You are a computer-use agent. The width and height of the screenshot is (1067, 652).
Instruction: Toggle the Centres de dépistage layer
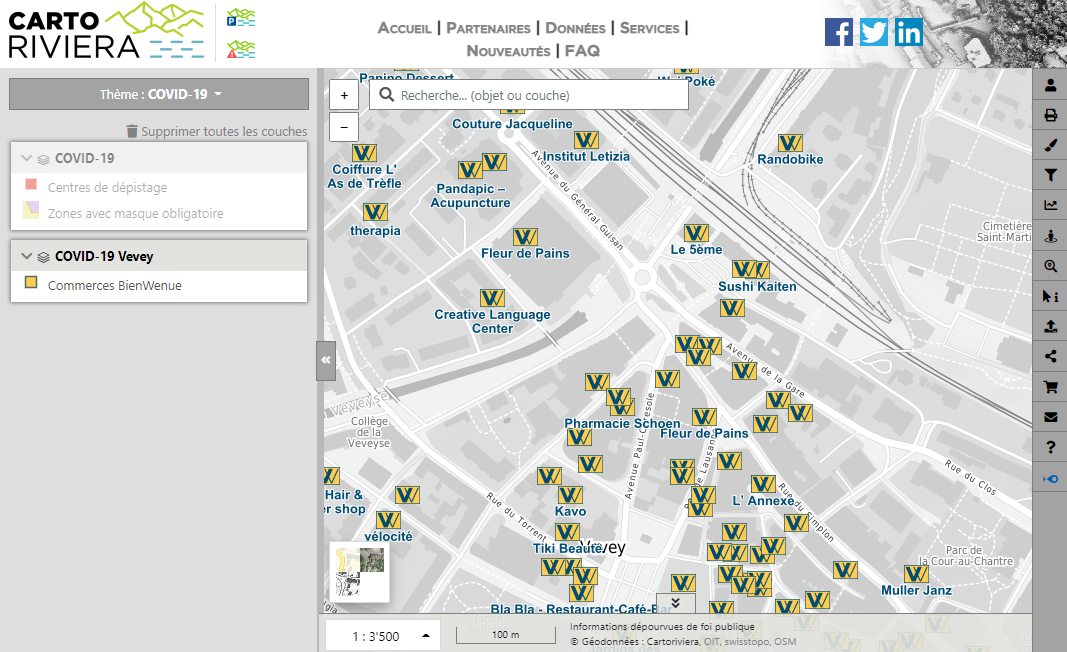pos(107,187)
